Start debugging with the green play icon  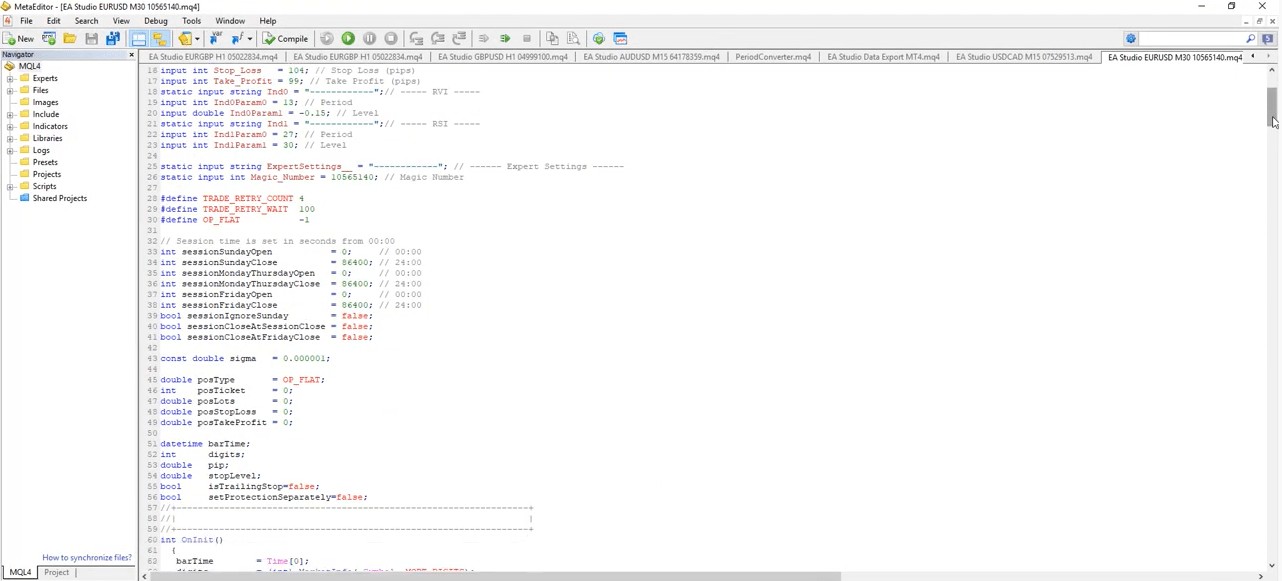[x=348, y=38]
